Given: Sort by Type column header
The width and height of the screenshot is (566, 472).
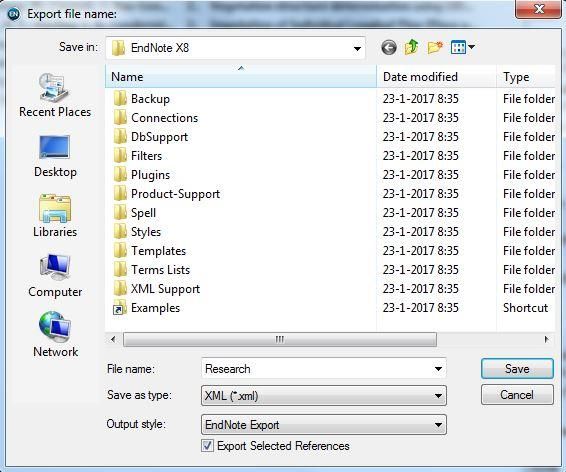Looking at the screenshot, I should tap(526, 77).
